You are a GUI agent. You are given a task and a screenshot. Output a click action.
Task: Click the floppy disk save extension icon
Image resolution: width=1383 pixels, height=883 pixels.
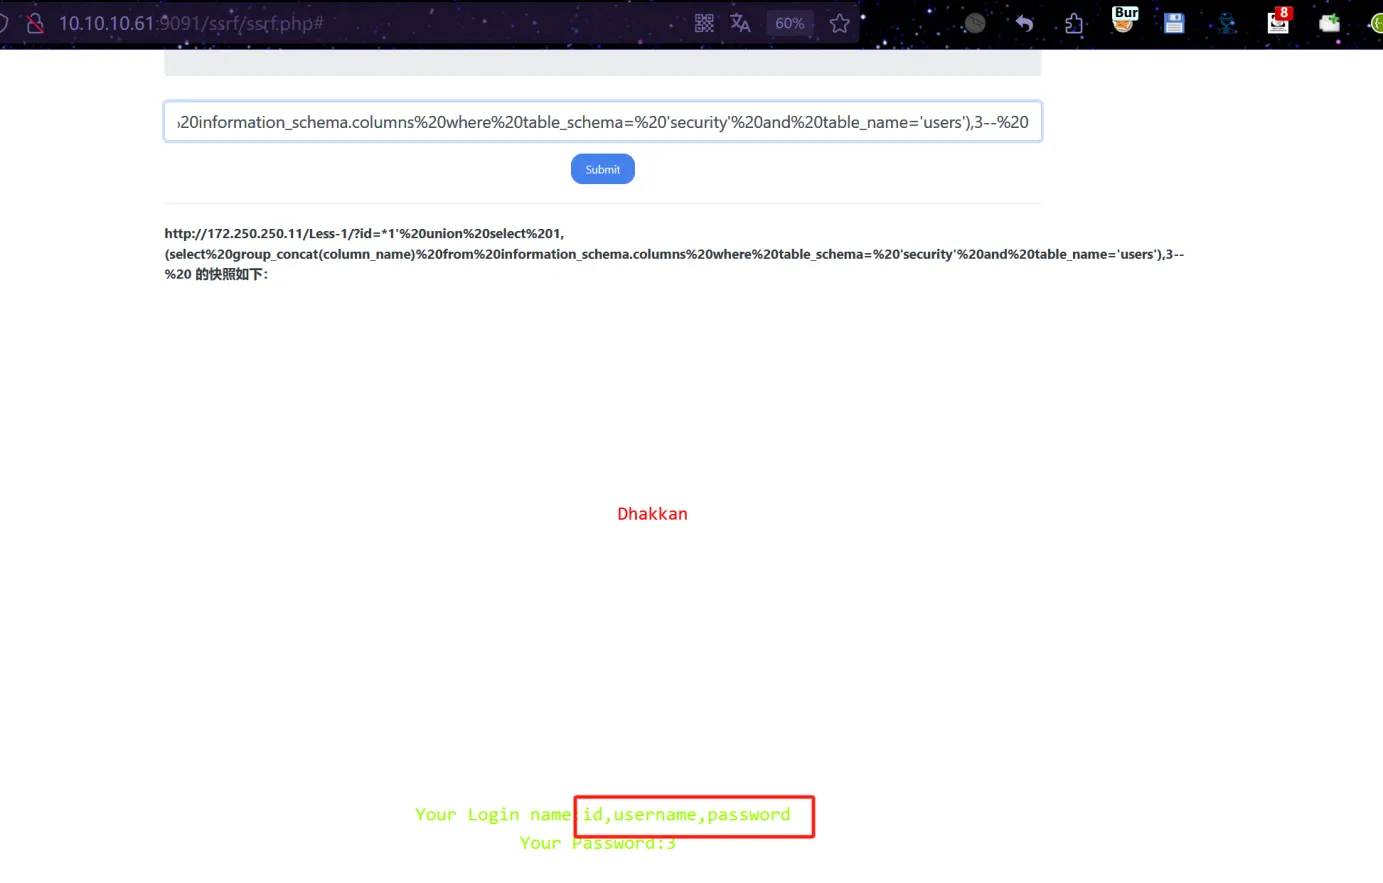click(x=1174, y=23)
